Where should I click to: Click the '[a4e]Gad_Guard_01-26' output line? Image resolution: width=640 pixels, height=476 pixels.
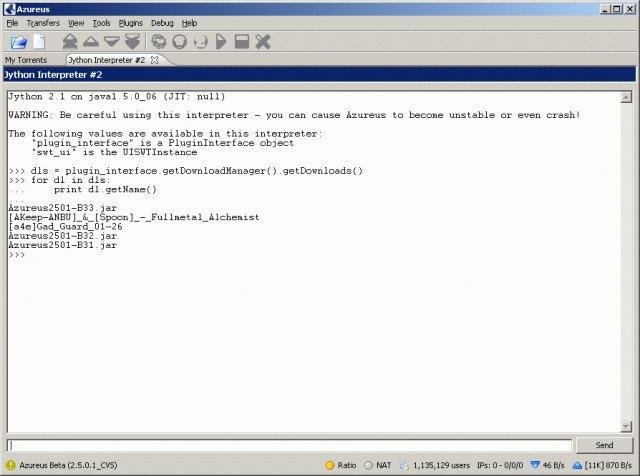pyautogui.click(x=65, y=227)
